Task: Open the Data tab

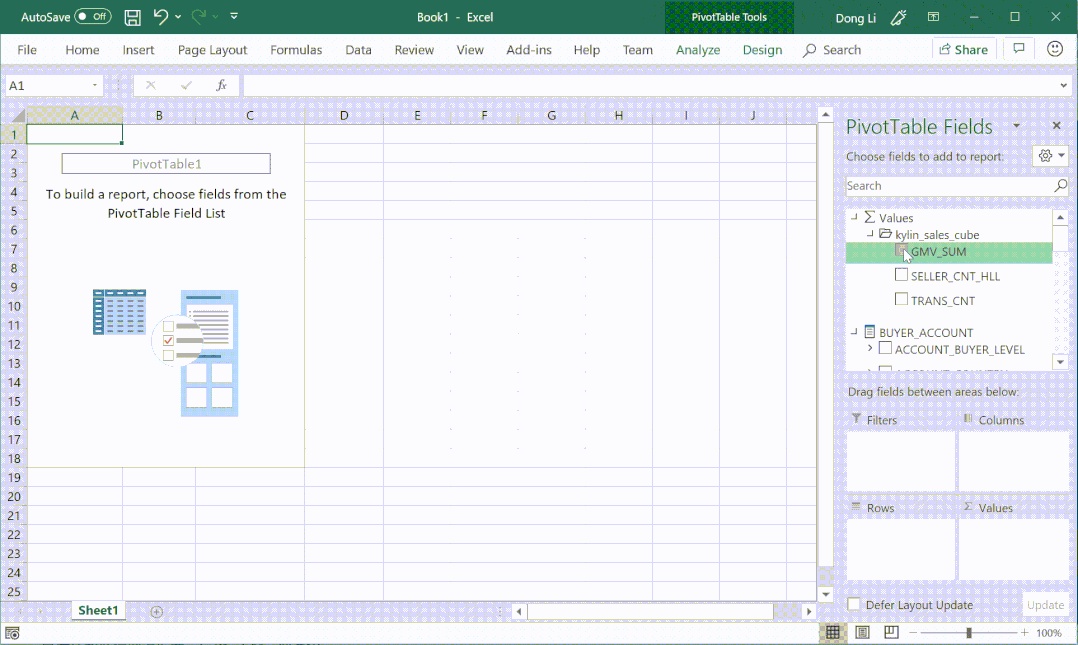Action: [358, 50]
